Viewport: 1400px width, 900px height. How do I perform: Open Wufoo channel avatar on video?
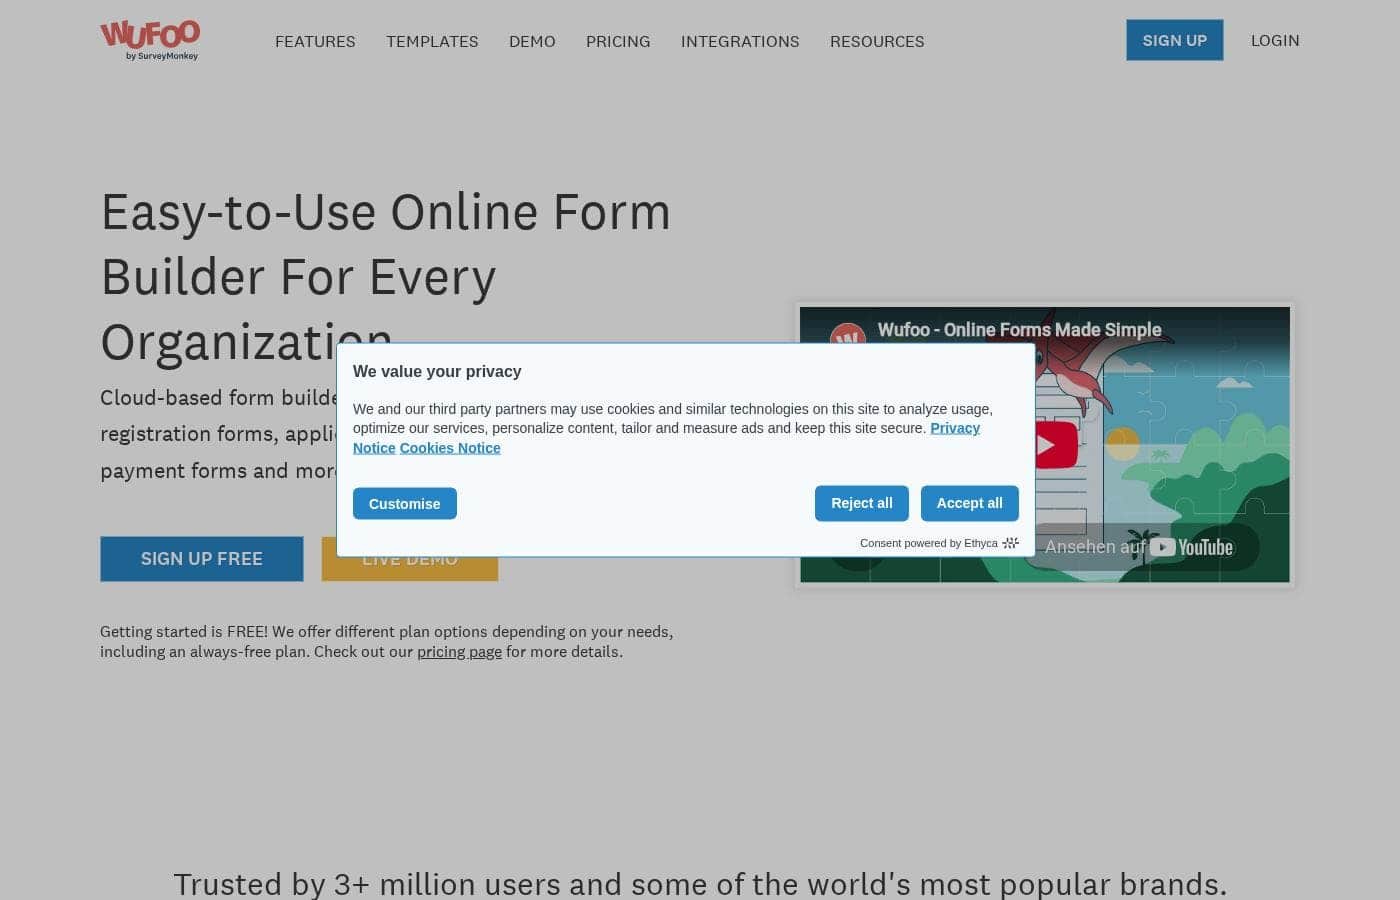coord(848,335)
